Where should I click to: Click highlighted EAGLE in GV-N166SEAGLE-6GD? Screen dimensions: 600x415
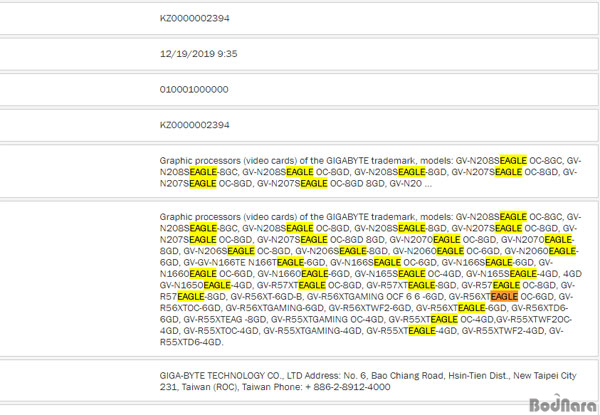click(x=499, y=262)
